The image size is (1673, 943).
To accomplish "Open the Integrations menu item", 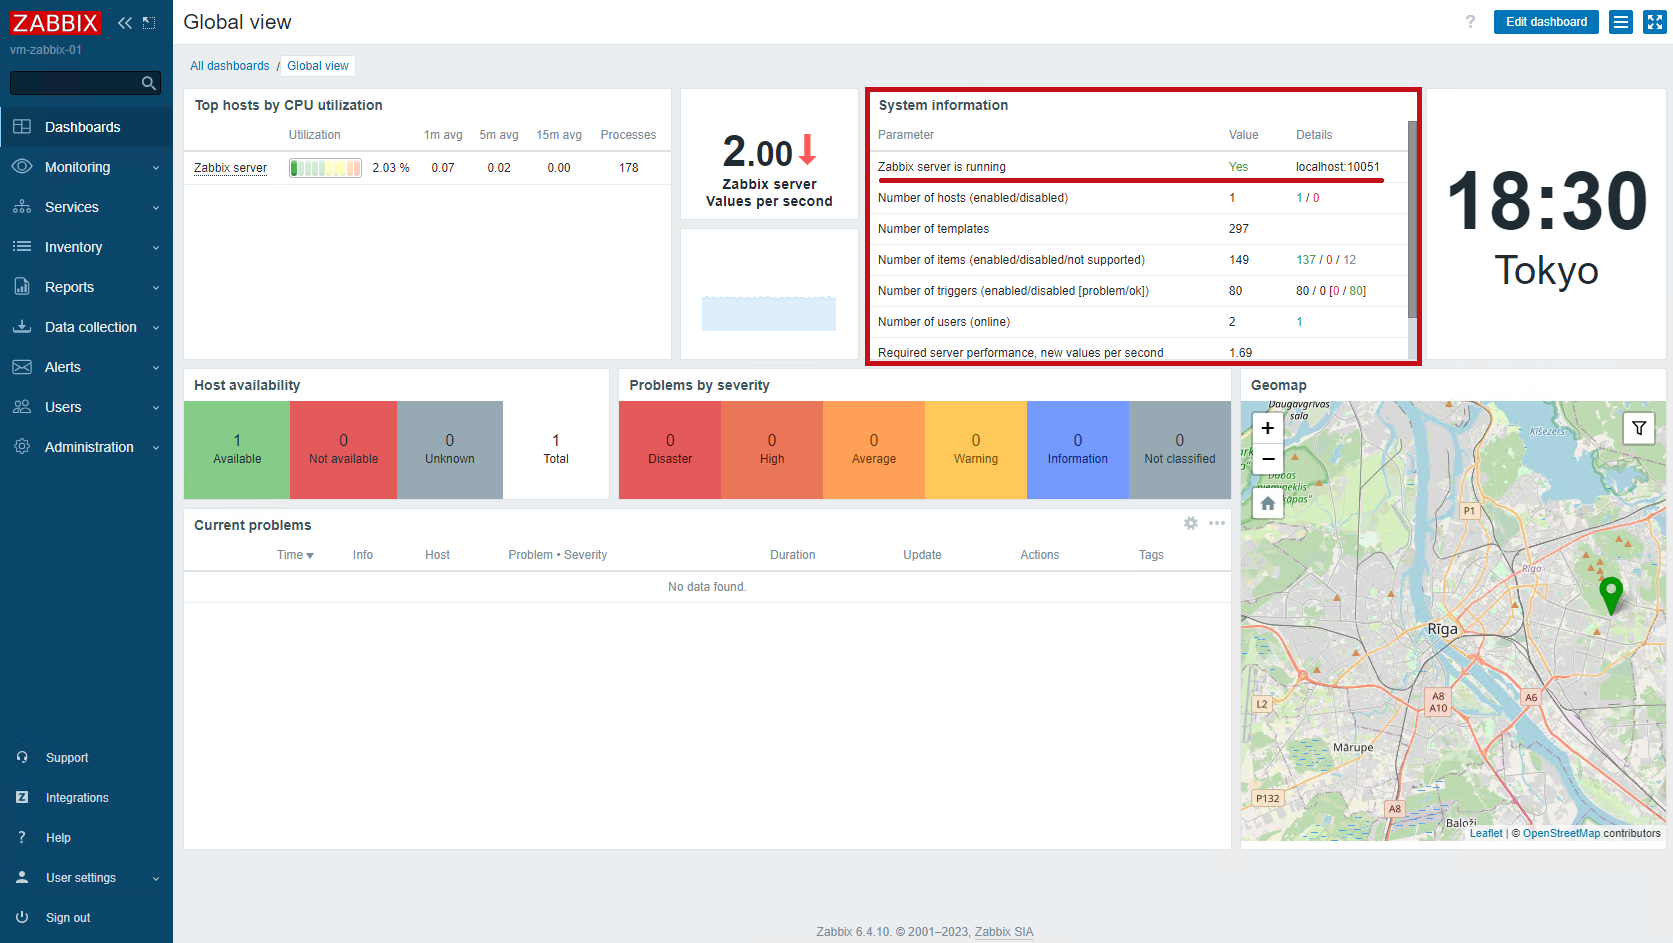I will tap(86, 798).
